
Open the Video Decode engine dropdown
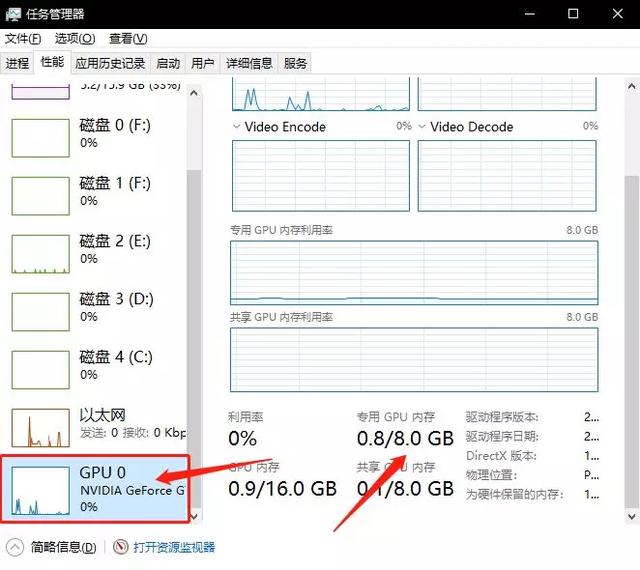(422, 127)
